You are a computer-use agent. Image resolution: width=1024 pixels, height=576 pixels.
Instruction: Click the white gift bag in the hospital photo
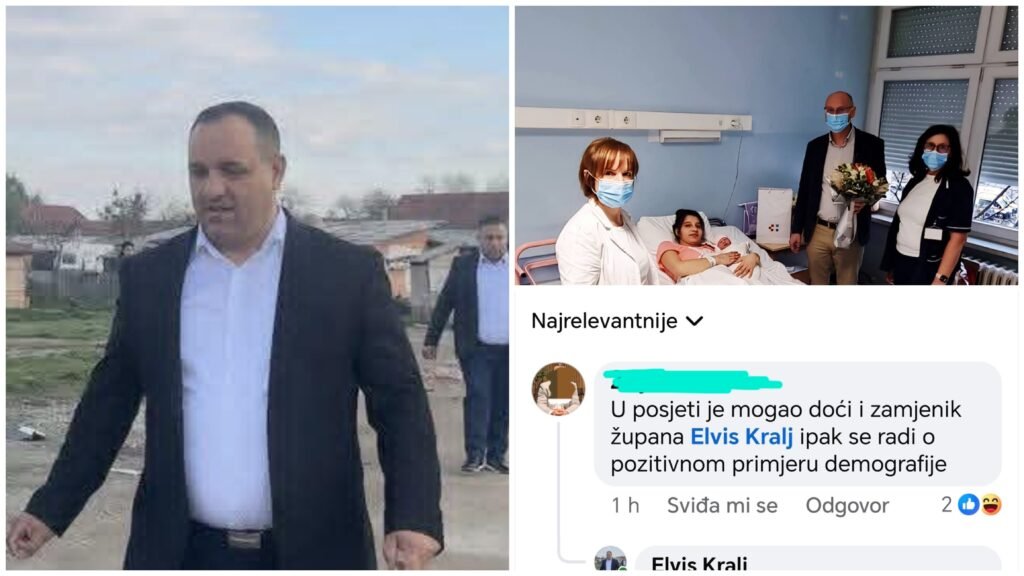coord(775,216)
